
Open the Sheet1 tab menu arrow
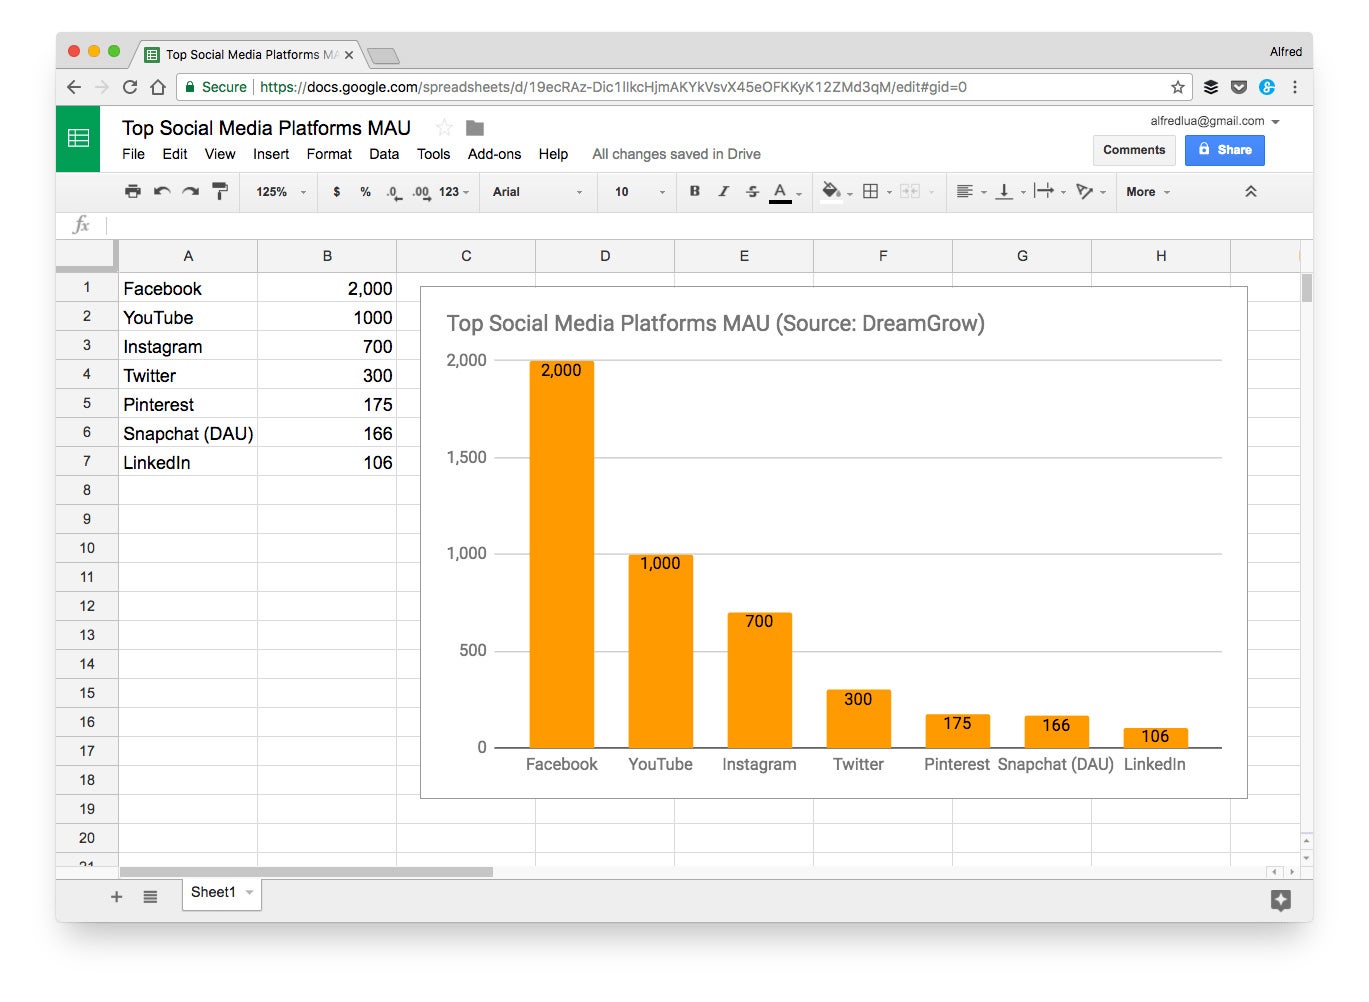coord(249,893)
